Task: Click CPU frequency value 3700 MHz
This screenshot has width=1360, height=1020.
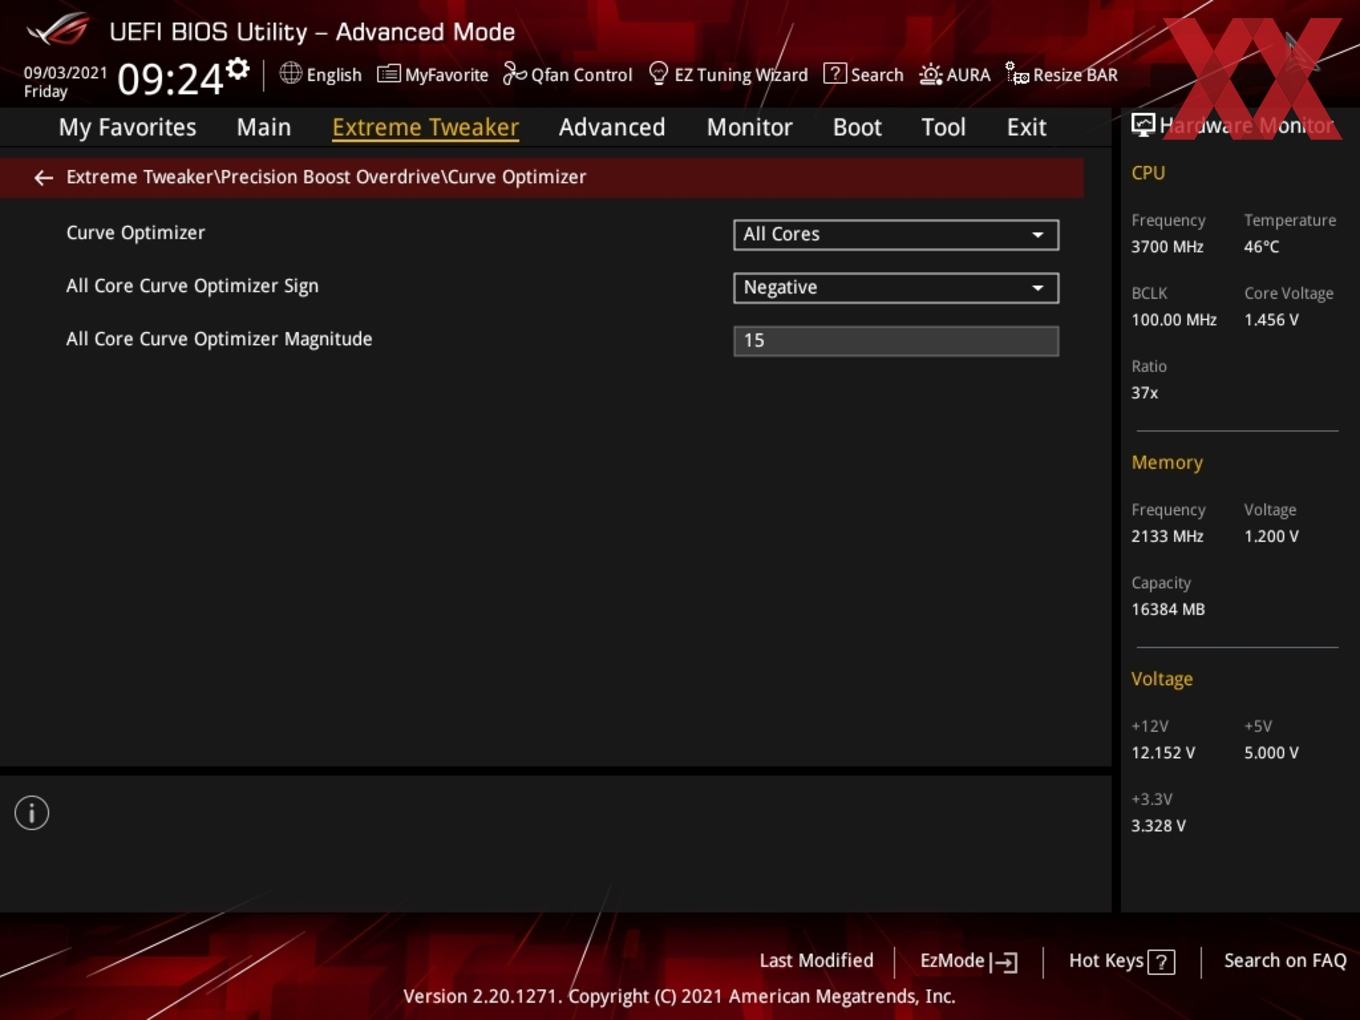Action: [x=1167, y=246]
